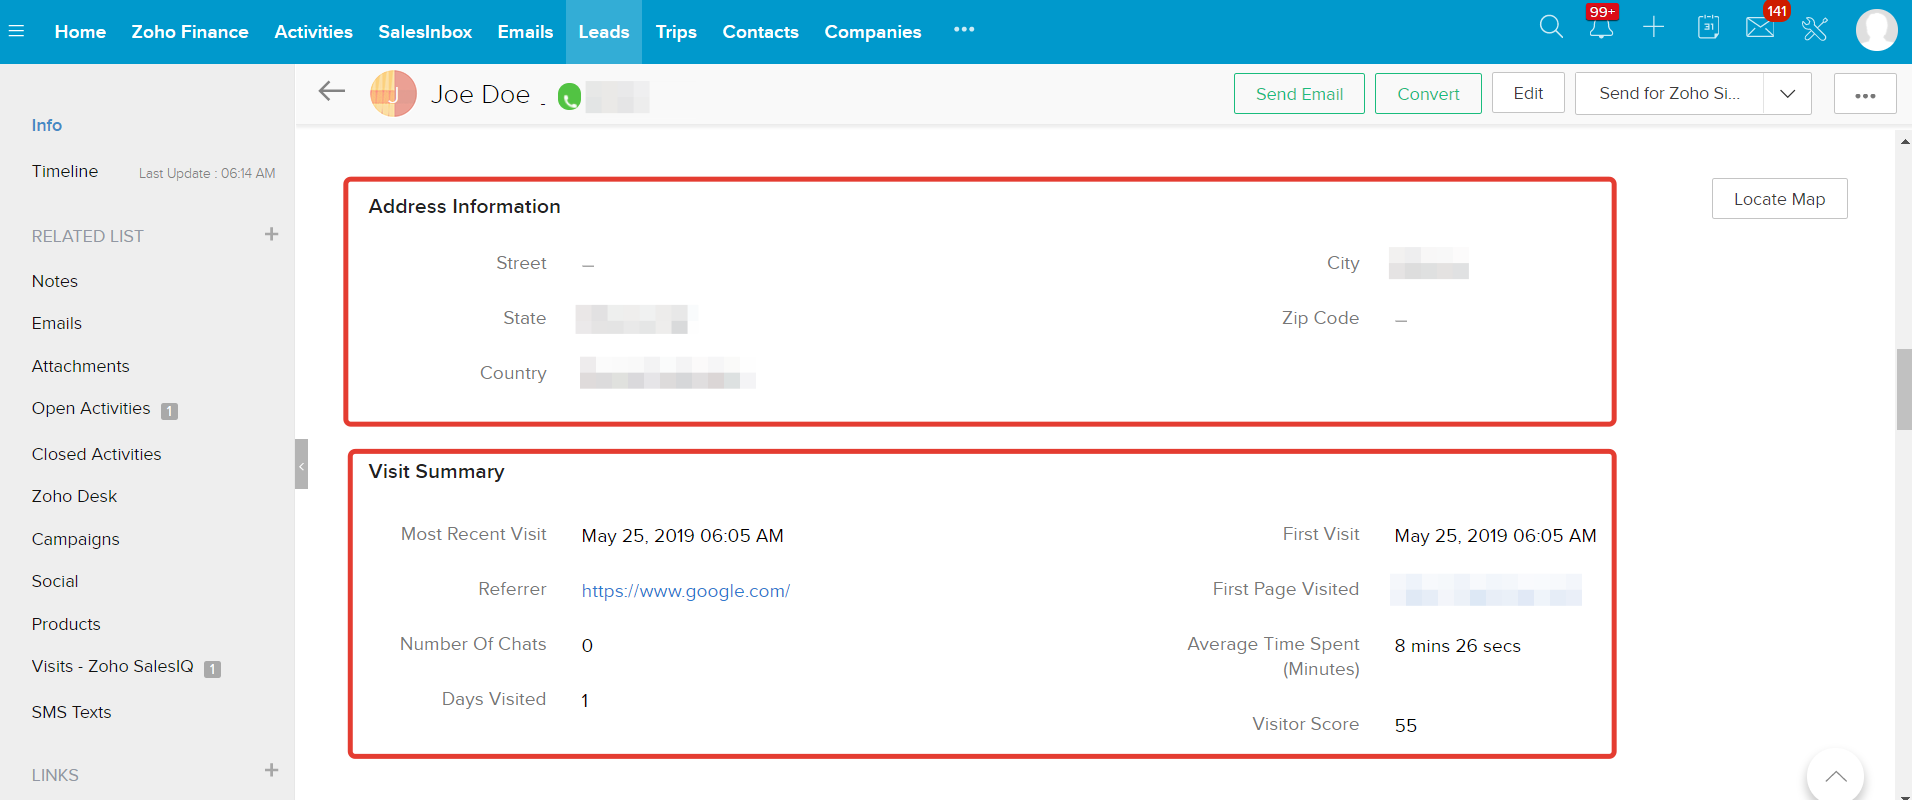Screen dimensions: 1912x800
Task: Open the Zoho Finance tab
Action: coord(190,32)
